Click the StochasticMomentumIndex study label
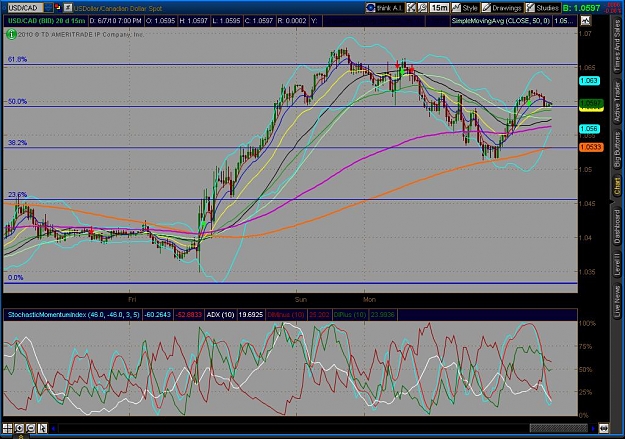The height and width of the screenshot is (439, 625). (74, 315)
